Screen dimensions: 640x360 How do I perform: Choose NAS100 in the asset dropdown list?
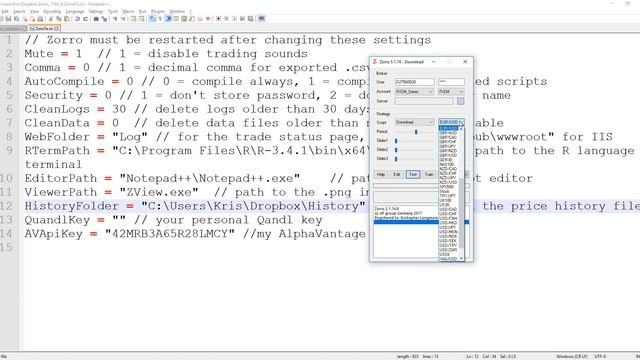(448, 164)
